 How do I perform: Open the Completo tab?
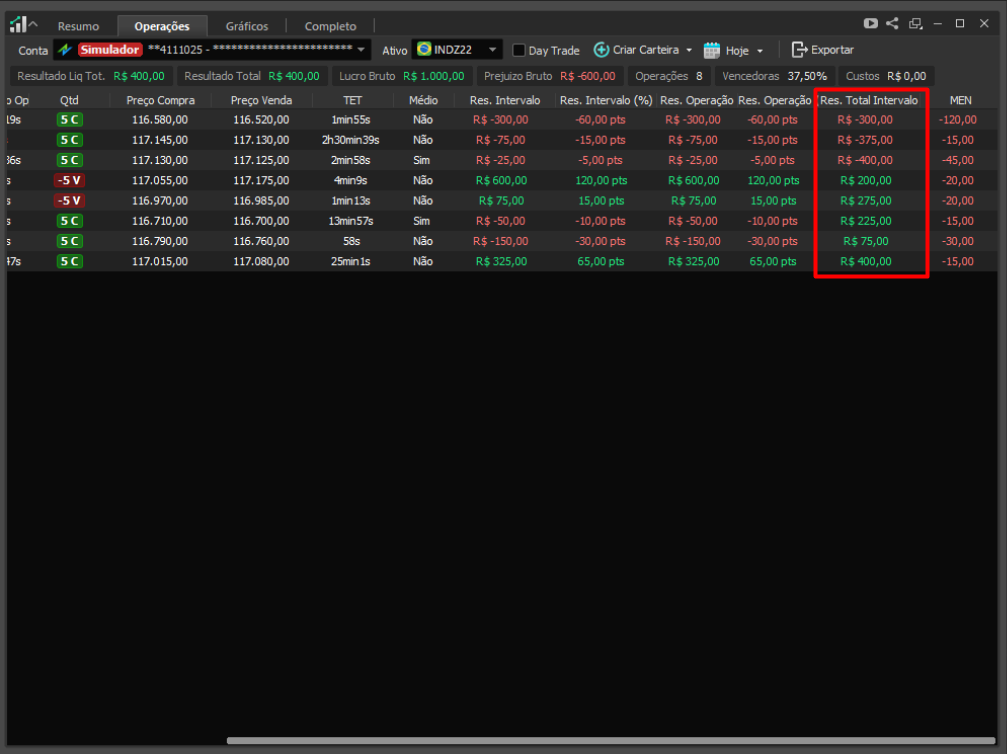tap(330, 27)
